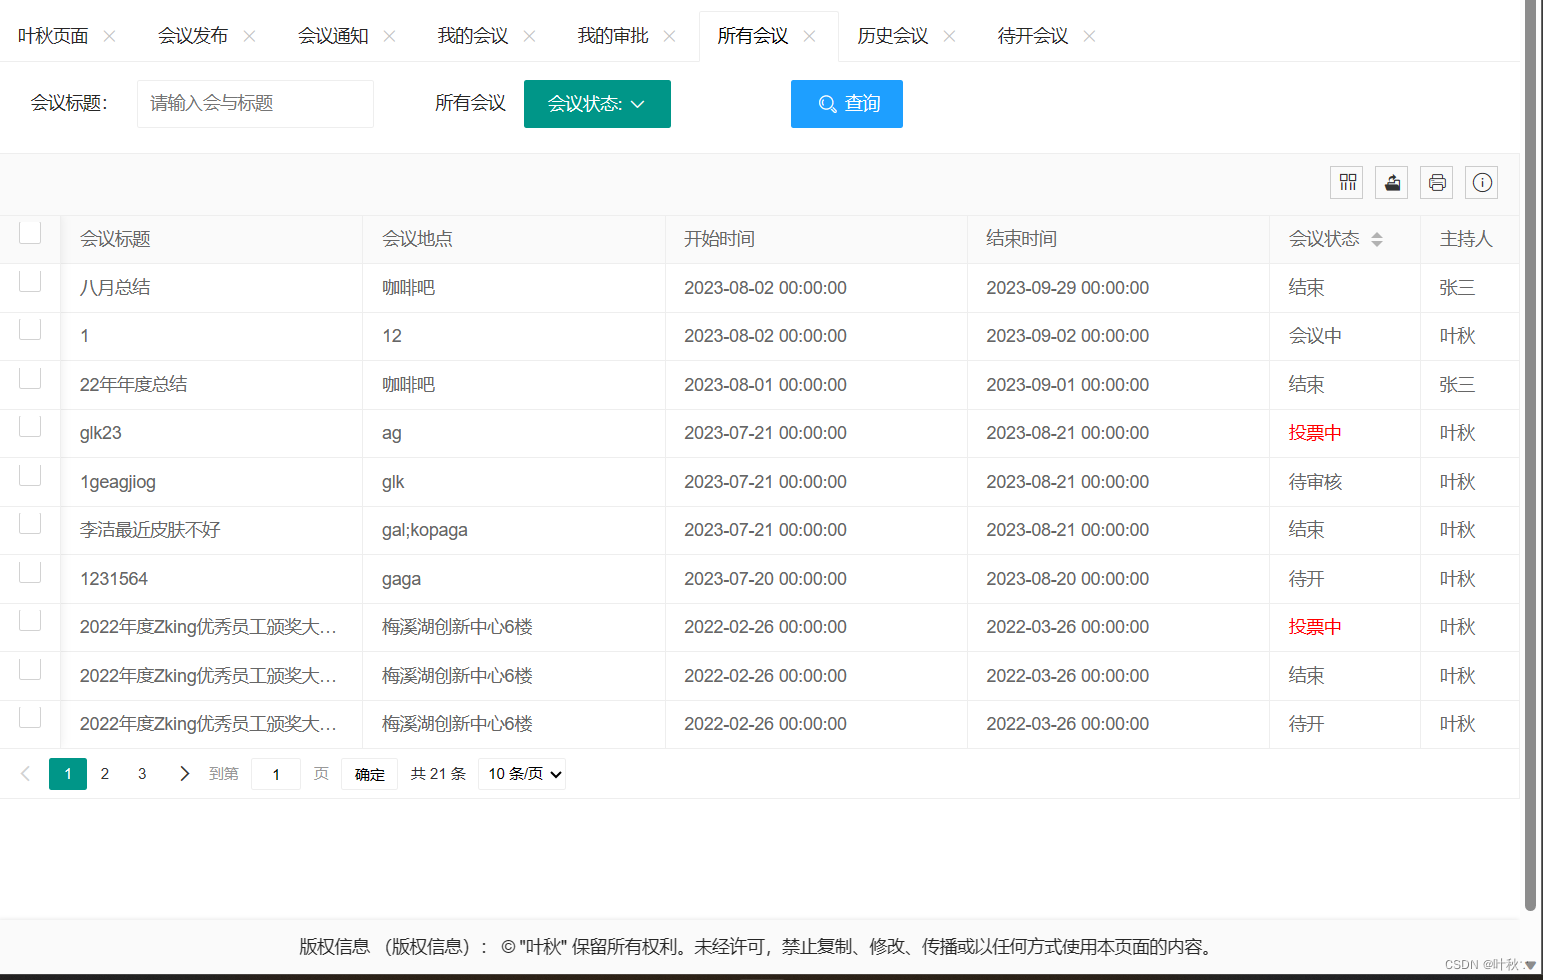
Task: Close the 历史会议 tab
Action: (950, 36)
